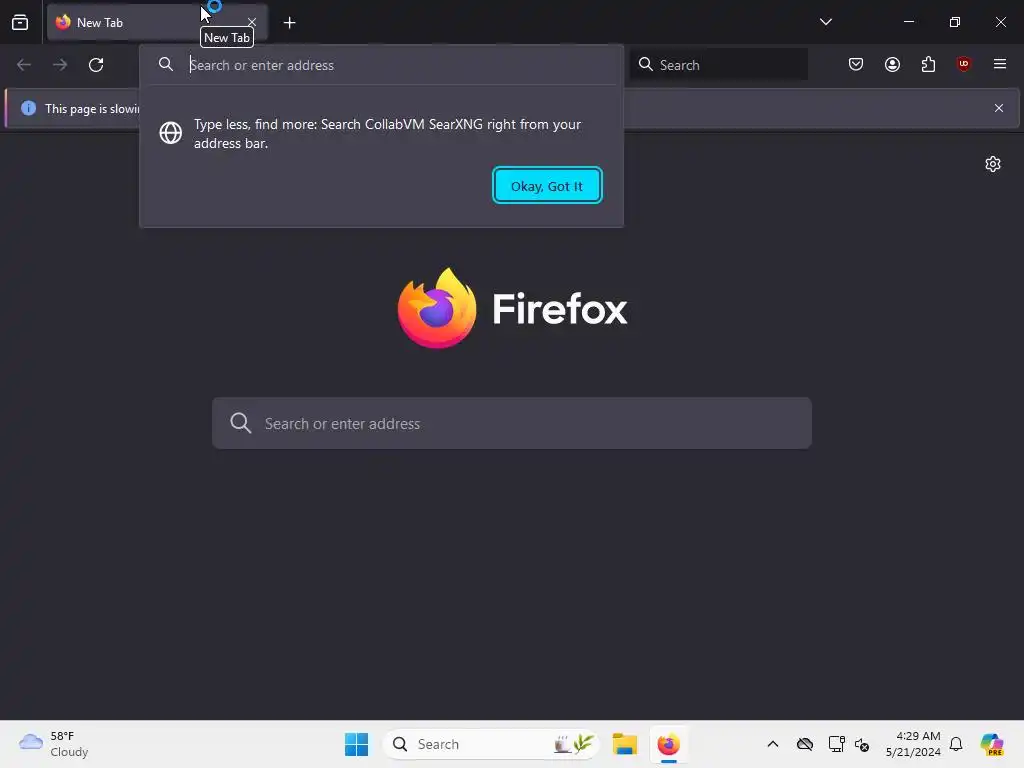Click the magnifier icon in the address bar
This screenshot has height=768, width=1024.
click(166, 64)
